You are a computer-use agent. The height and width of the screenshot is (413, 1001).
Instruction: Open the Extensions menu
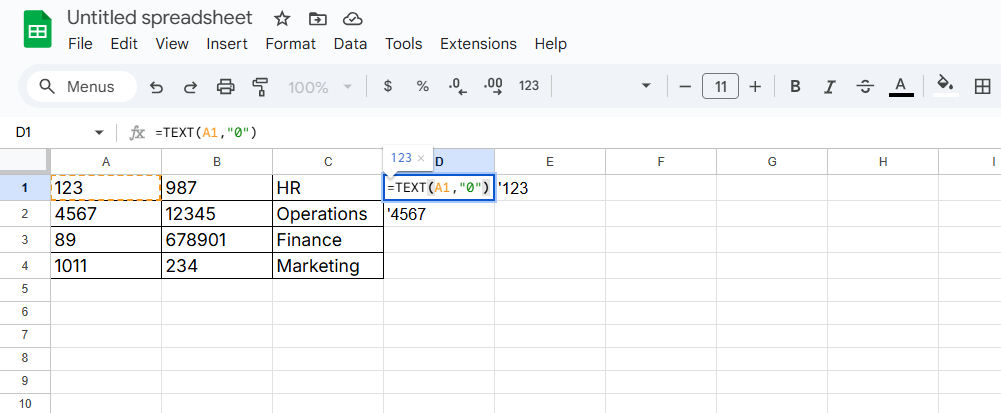coord(478,44)
